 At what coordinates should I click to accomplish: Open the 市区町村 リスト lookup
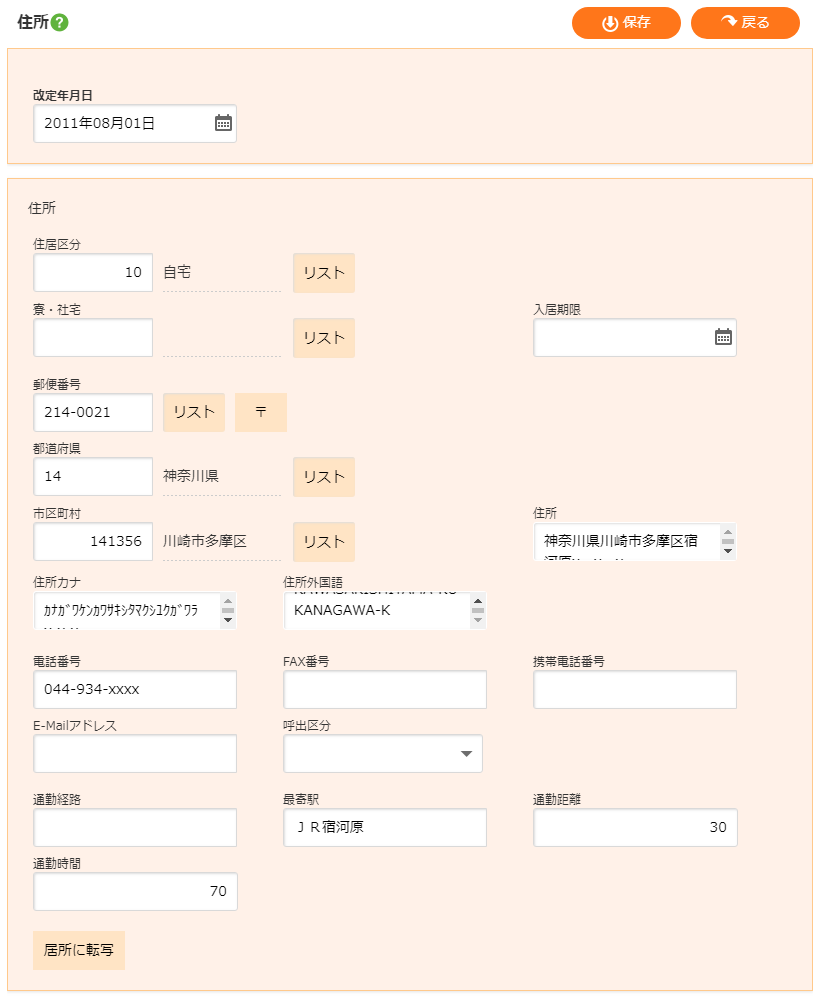(x=323, y=542)
